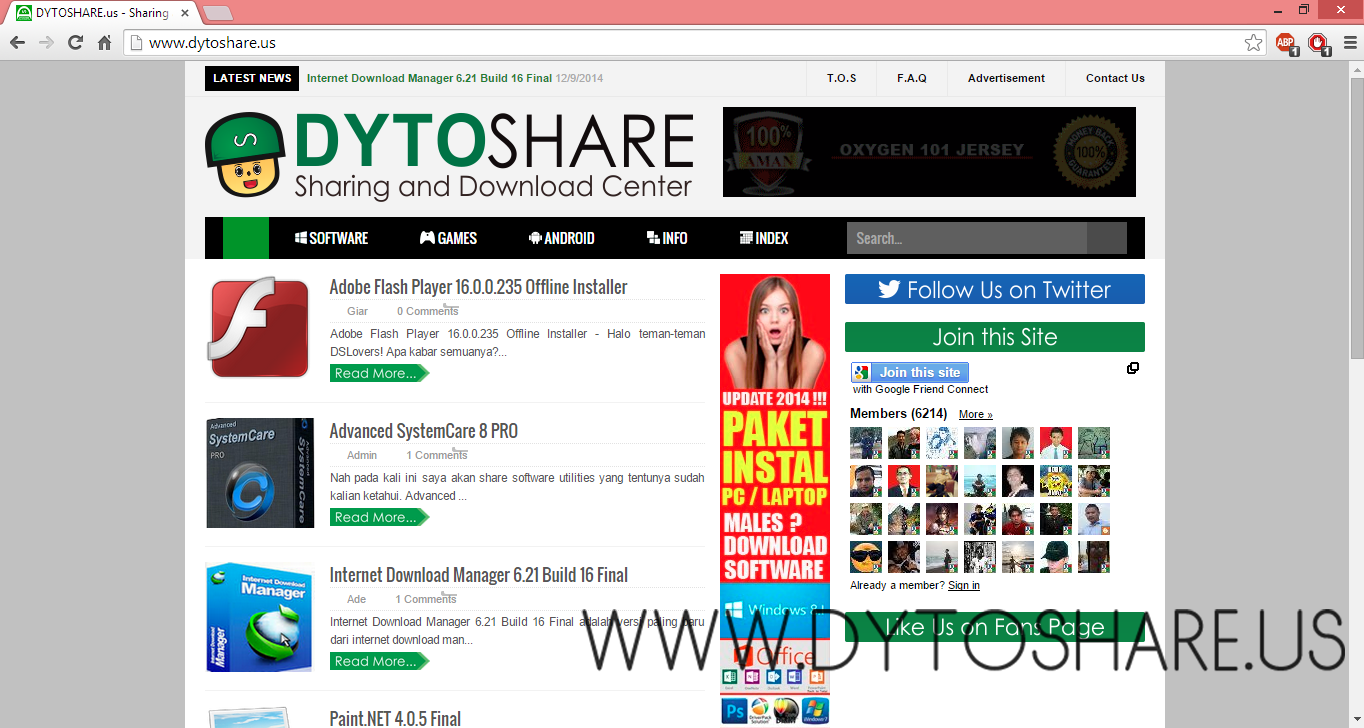Open the INDEX navigation menu
Viewport: 1364px width, 728px height.
click(x=764, y=238)
